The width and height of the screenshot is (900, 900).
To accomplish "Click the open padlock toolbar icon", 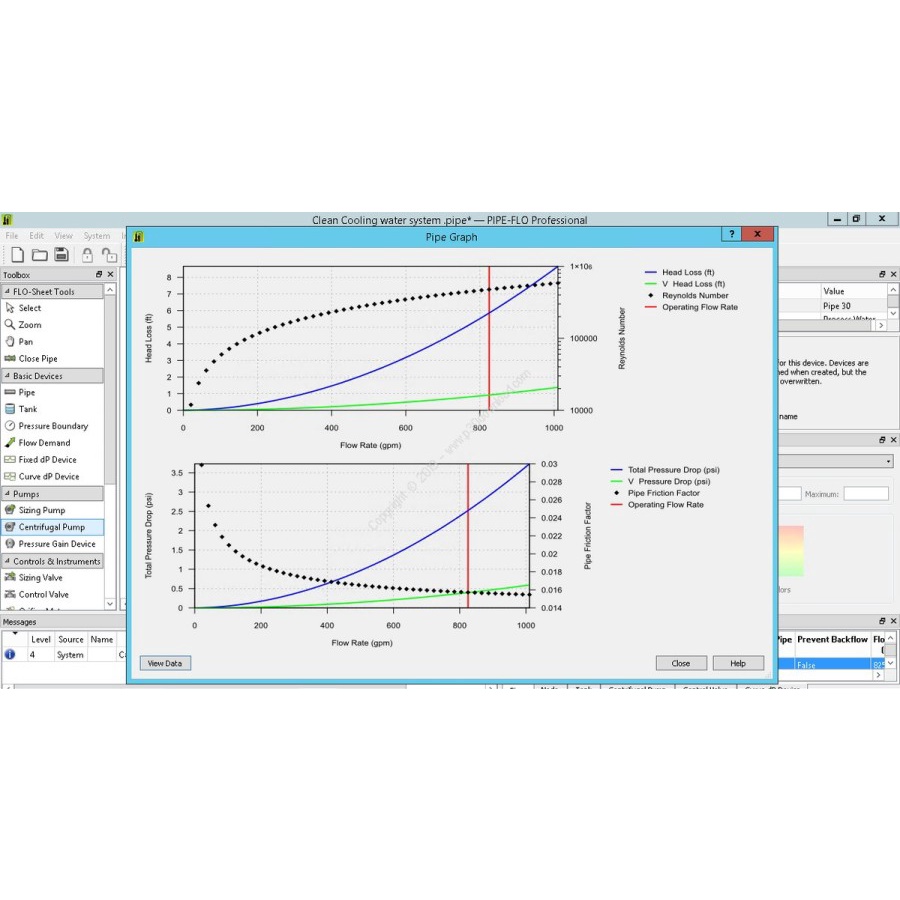I will [x=109, y=254].
